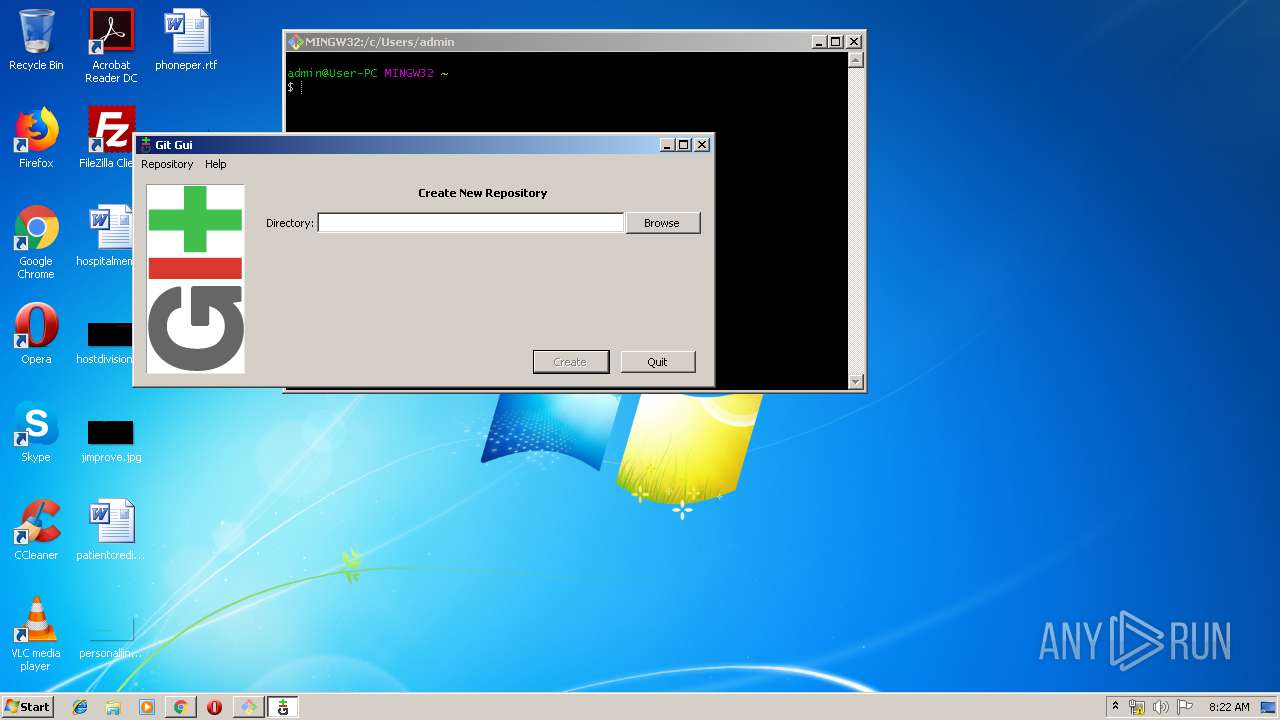Switch to the Git Bash taskbar button
The width and height of the screenshot is (1280, 720).
[248, 707]
